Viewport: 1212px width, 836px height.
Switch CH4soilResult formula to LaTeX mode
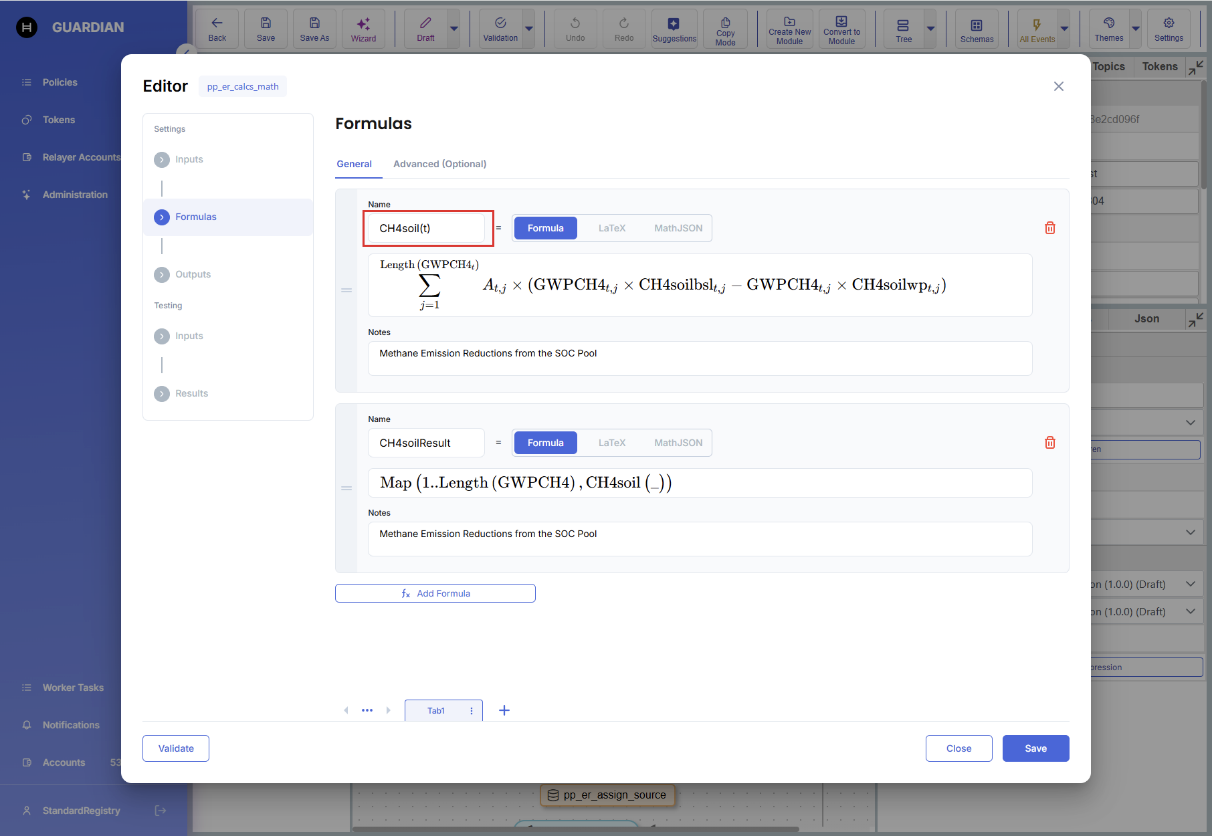(611, 443)
